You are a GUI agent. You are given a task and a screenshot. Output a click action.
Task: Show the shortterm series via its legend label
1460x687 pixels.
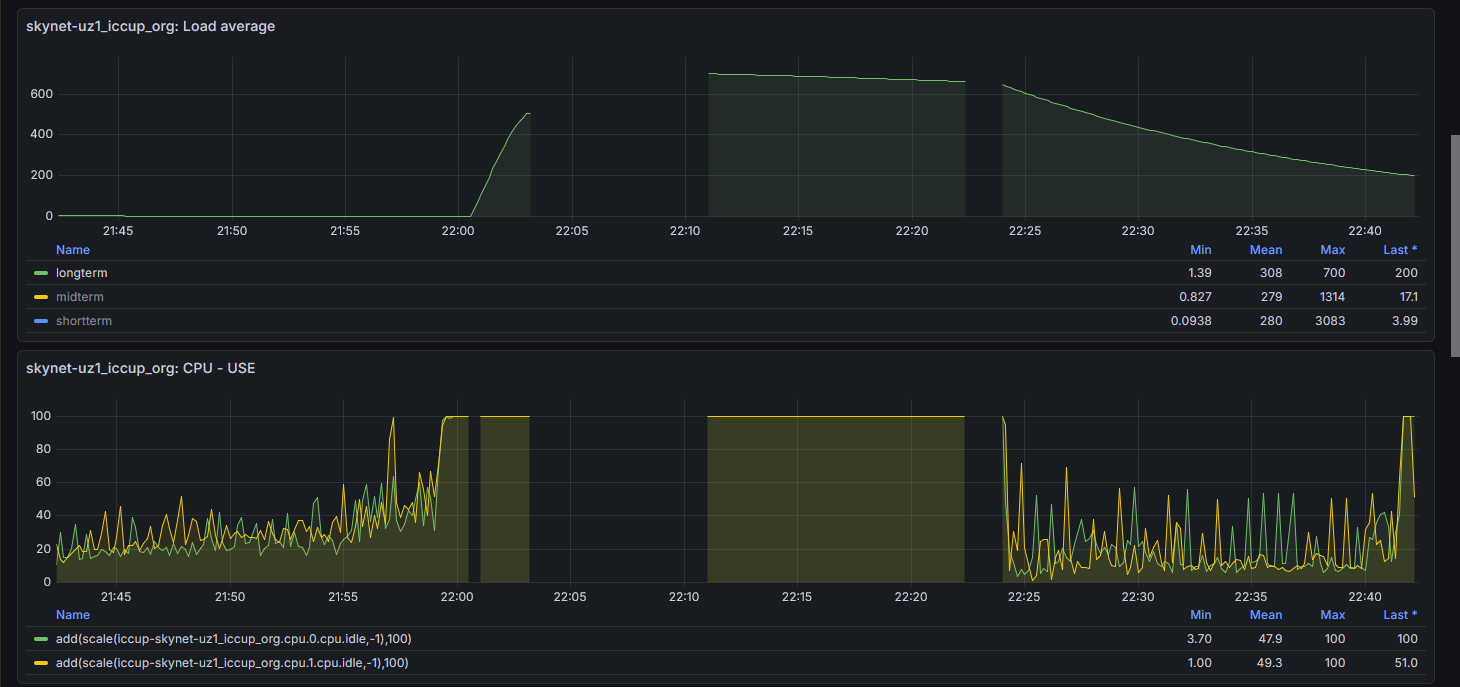84,321
